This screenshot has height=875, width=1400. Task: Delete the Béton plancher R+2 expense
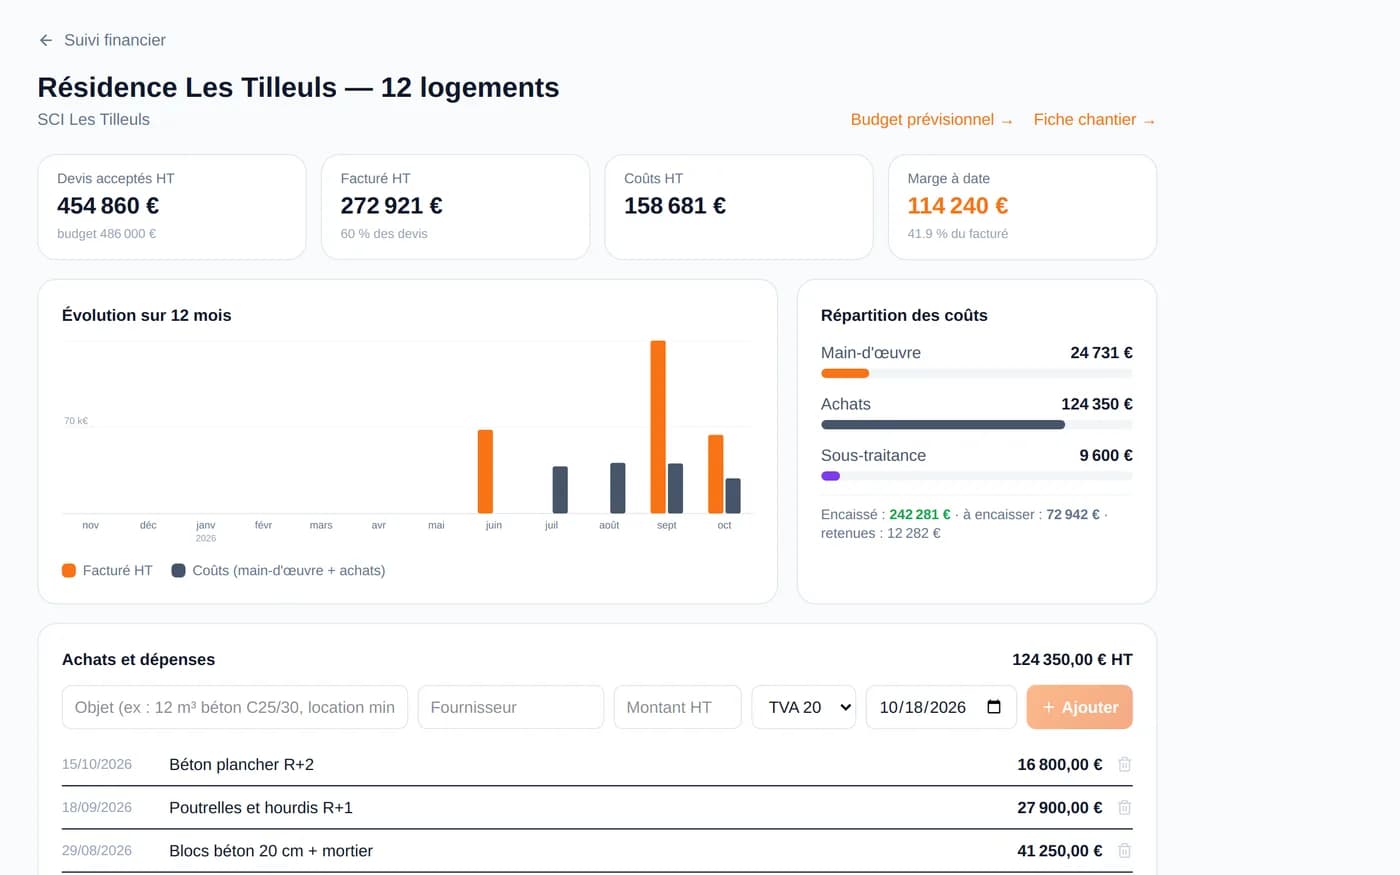[x=1124, y=764]
